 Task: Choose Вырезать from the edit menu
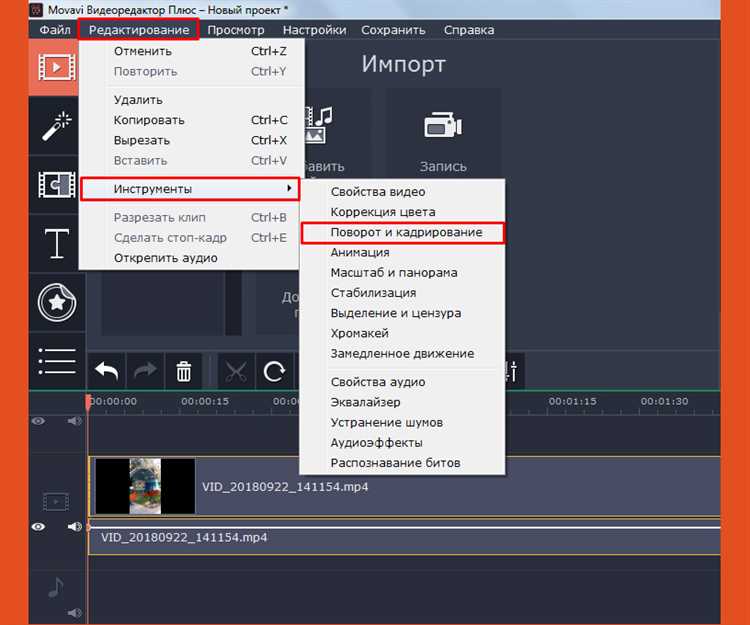(191, 140)
